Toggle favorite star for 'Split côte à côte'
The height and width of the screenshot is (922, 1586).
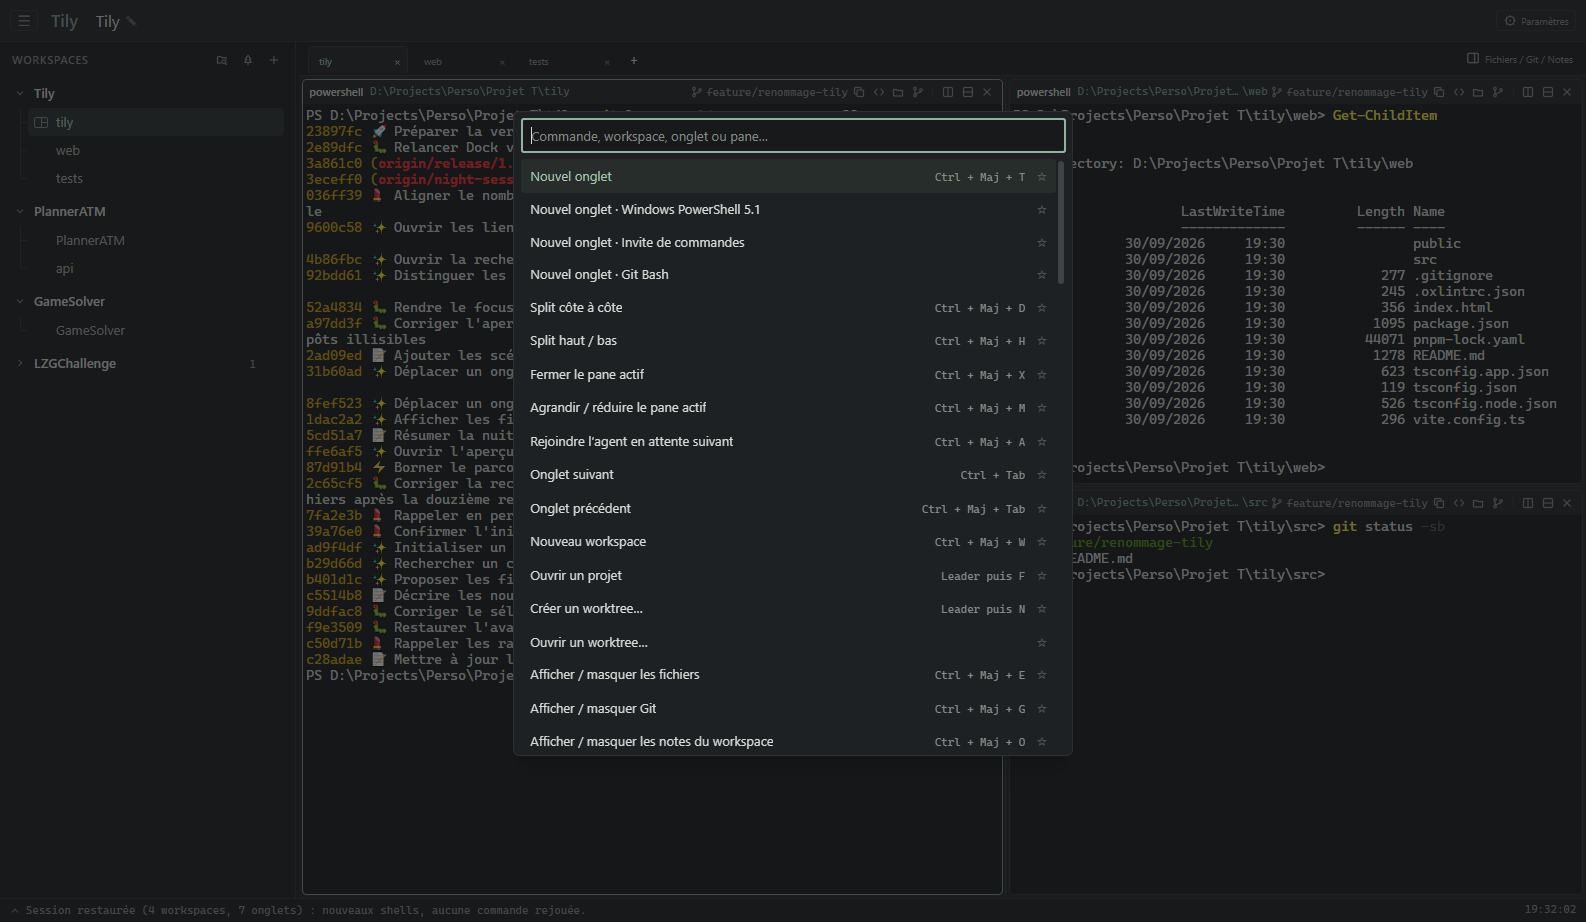click(1042, 308)
